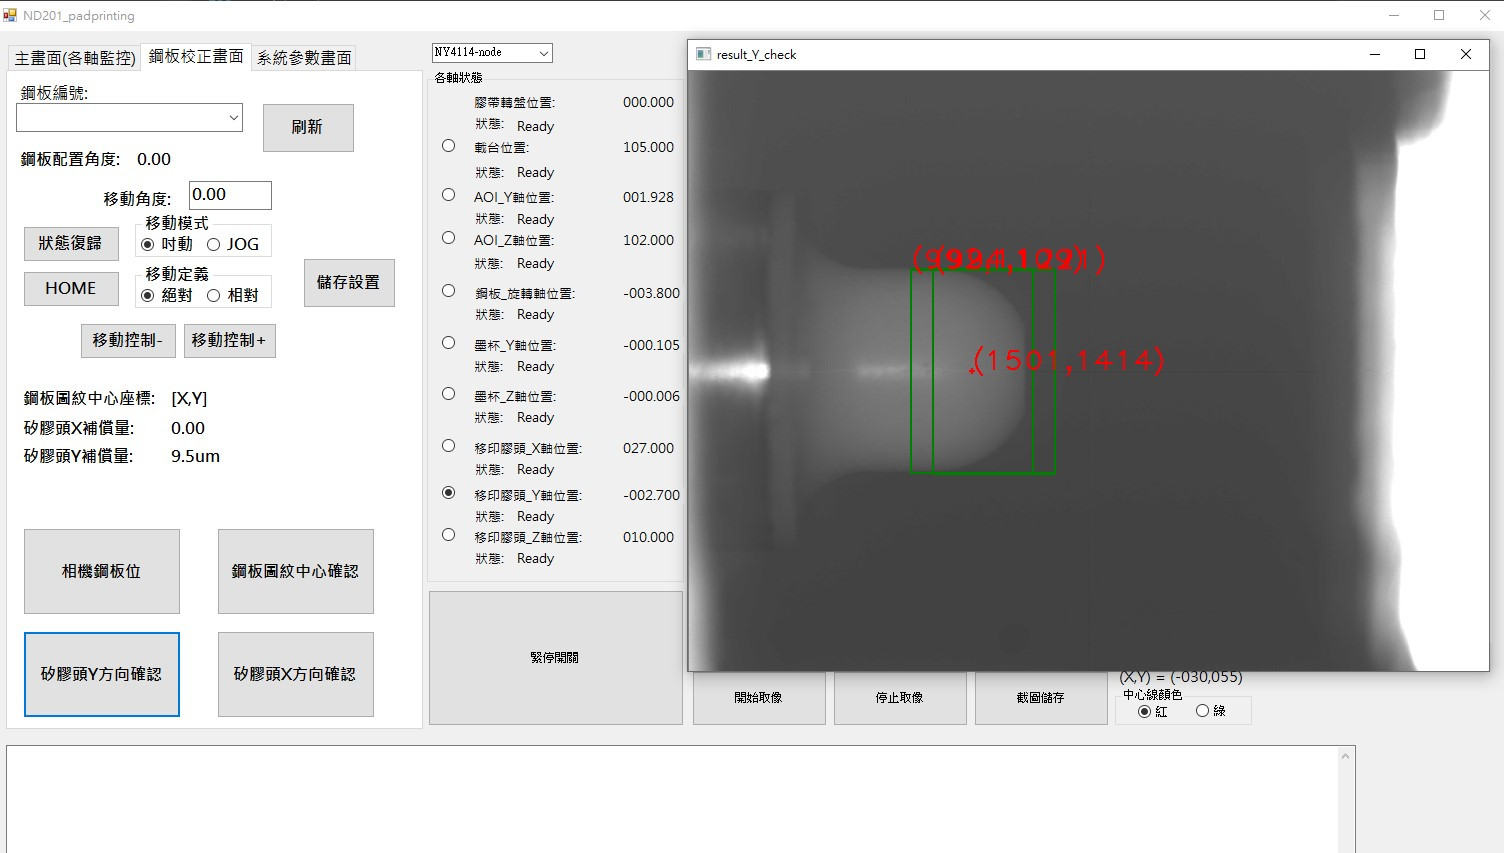The width and height of the screenshot is (1504, 853).
Task: Click the 截圖儲存 button
Action: pyautogui.click(x=1041, y=698)
